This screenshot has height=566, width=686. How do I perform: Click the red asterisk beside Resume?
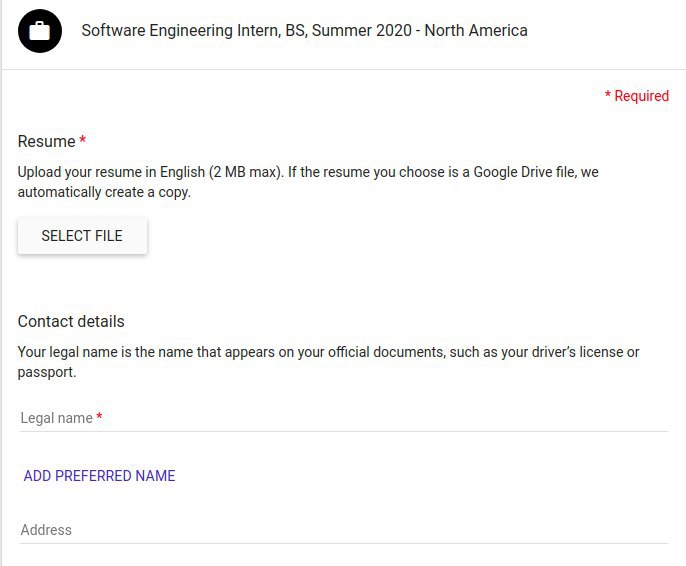point(82,140)
